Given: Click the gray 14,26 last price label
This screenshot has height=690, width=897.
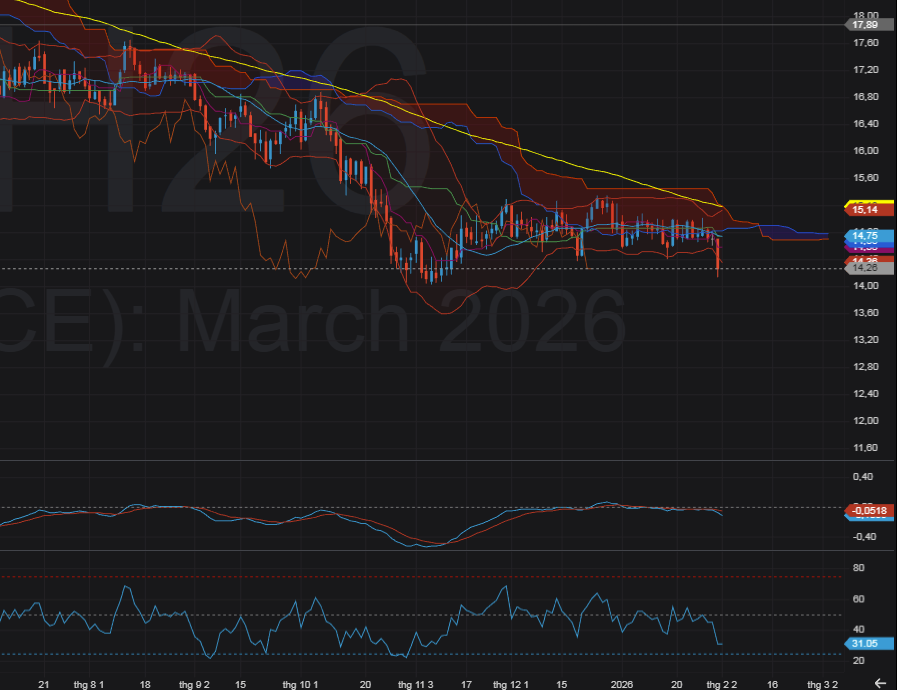Looking at the screenshot, I should (x=866, y=268).
